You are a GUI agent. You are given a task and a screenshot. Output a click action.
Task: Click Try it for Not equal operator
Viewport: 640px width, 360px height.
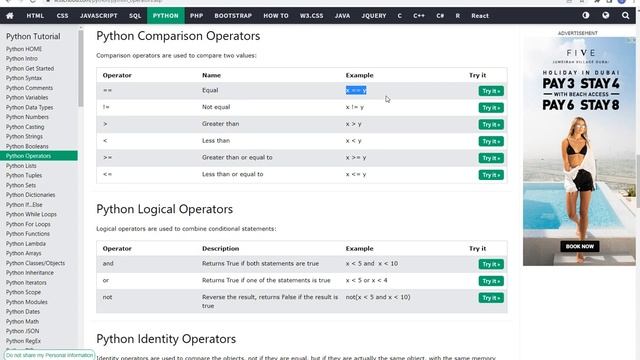click(x=491, y=108)
